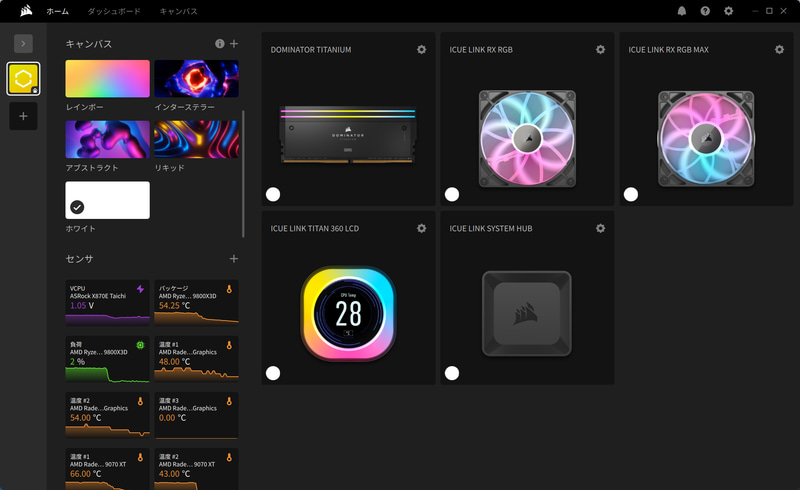800x490 pixels.
Task: Add a new profile with sidebar plus
Action: click(x=23, y=116)
